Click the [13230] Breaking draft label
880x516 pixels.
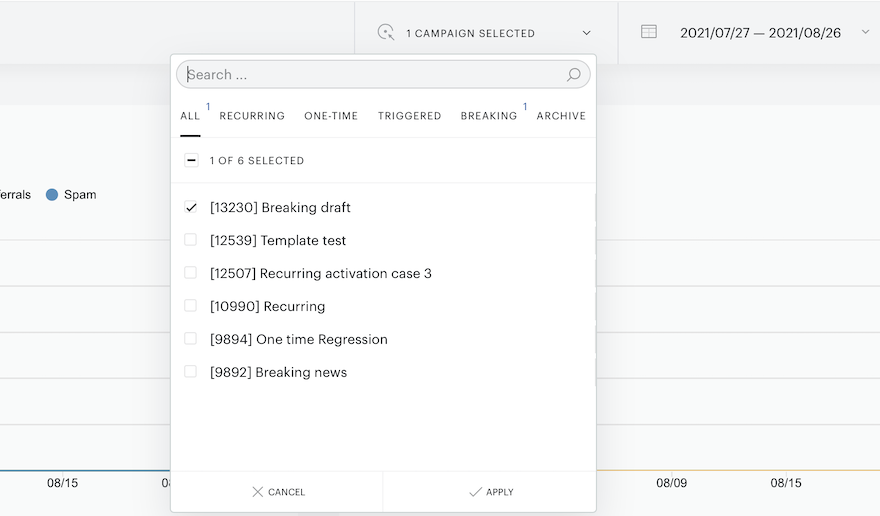click(280, 207)
